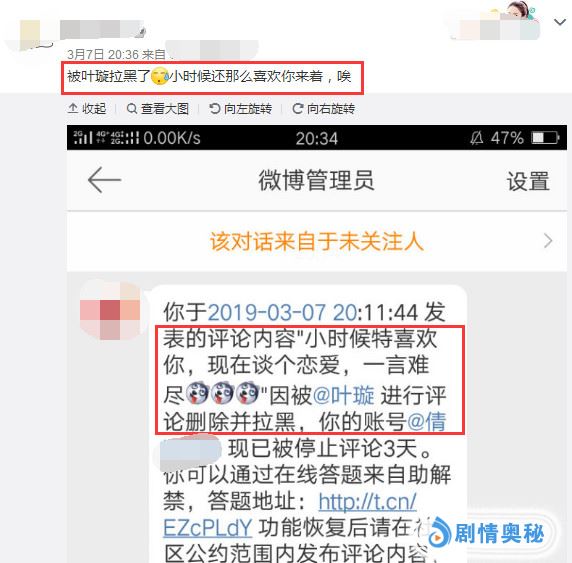
Task: Rotate image left with 向左旋转
Action: click(x=241, y=109)
